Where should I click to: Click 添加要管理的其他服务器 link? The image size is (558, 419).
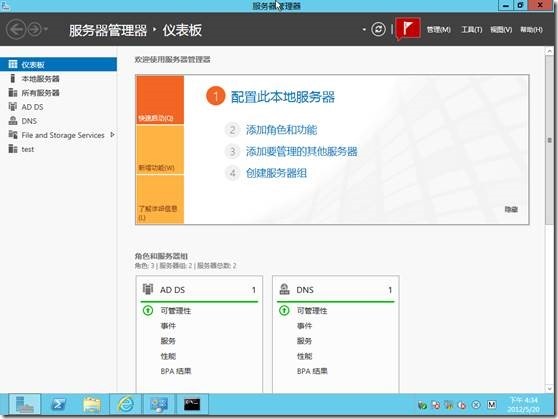301,152
